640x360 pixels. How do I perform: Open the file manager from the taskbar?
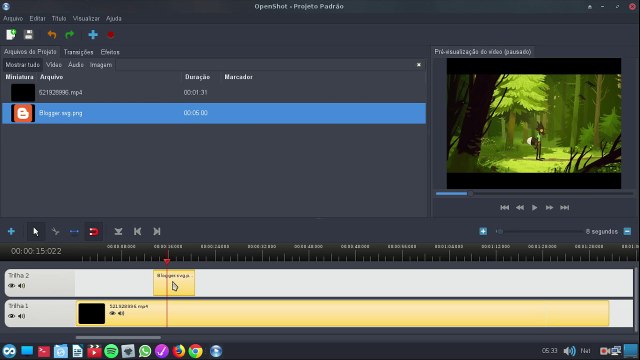click(61, 351)
